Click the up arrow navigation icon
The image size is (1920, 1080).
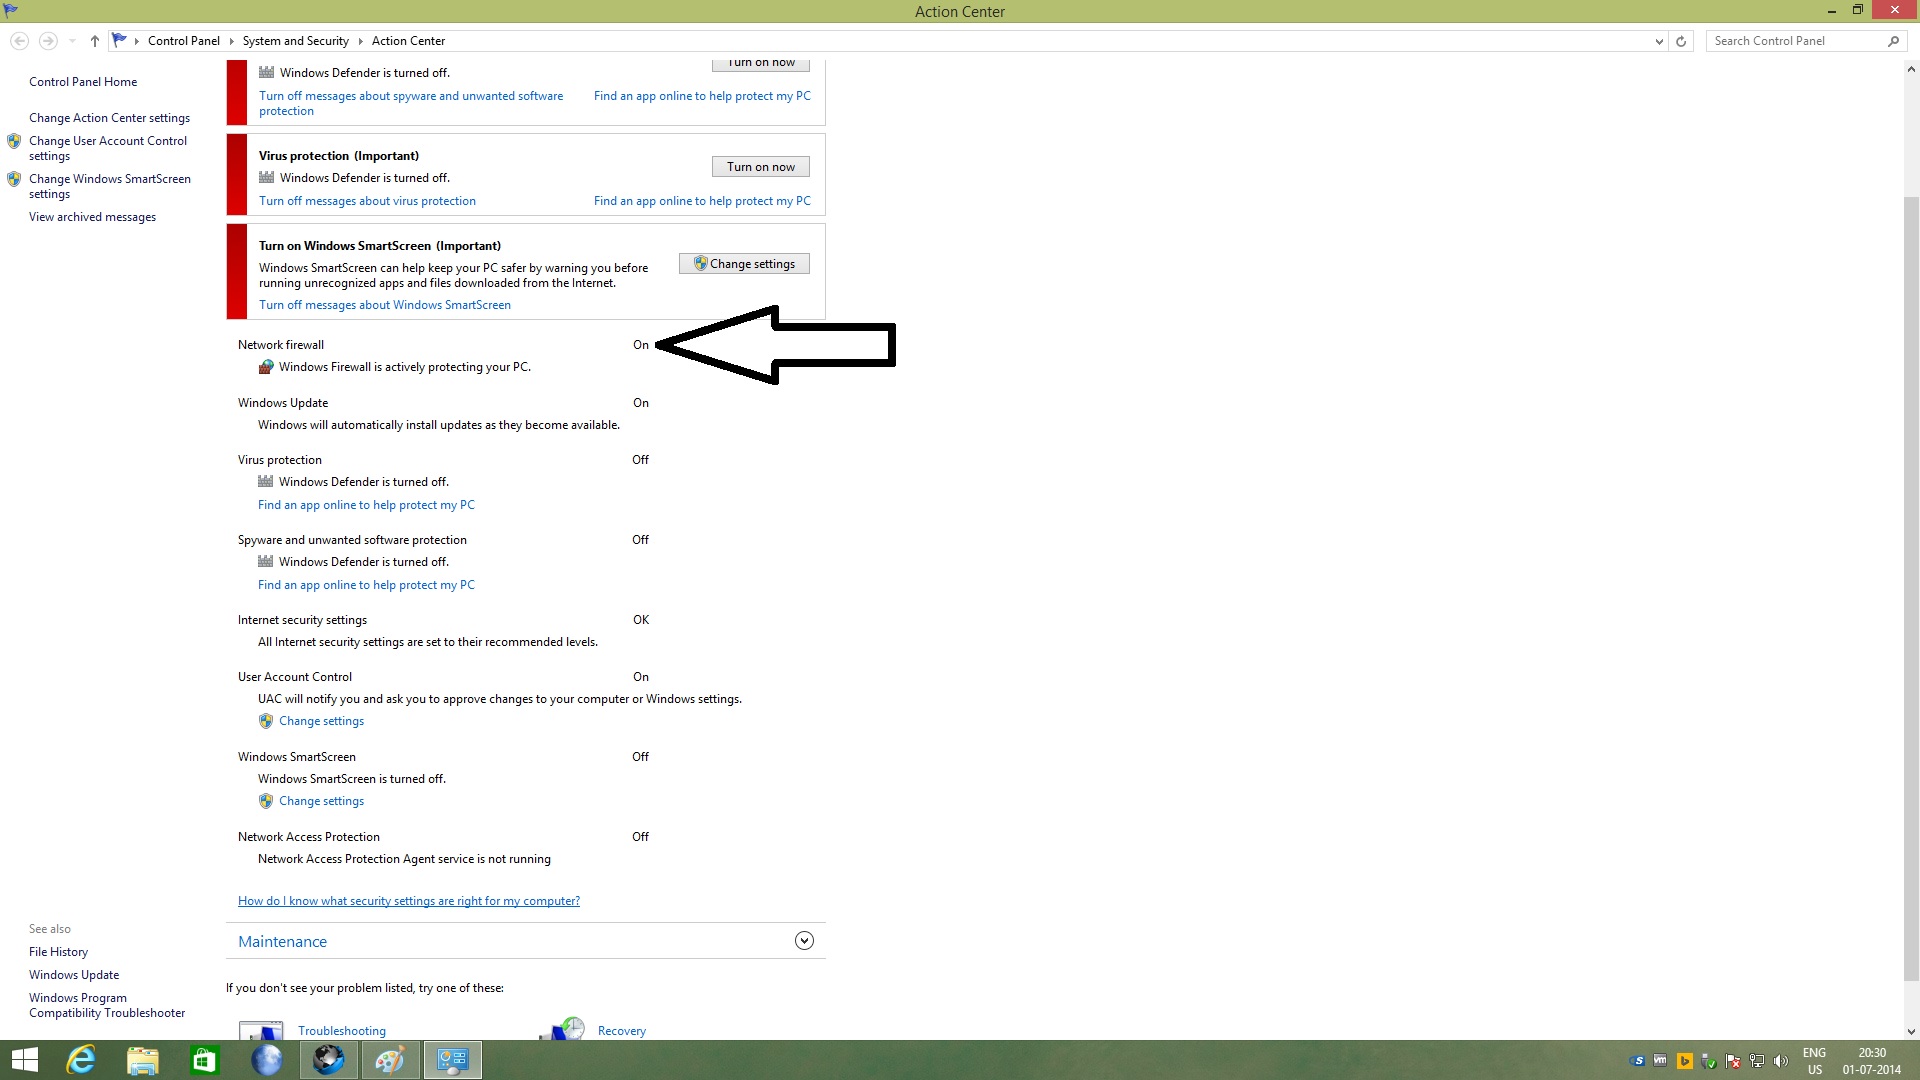pyautogui.click(x=95, y=41)
